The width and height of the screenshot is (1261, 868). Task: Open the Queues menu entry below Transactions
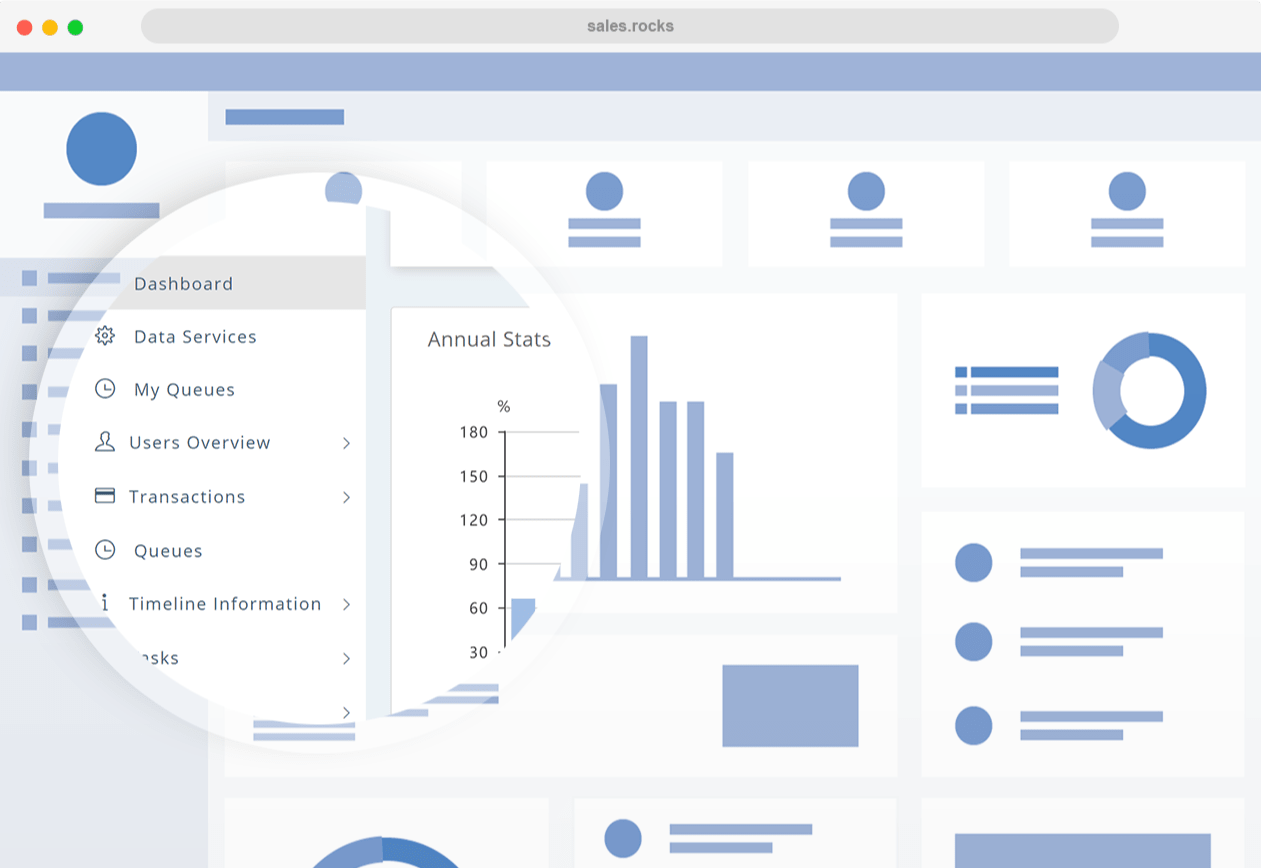[x=168, y=551]
